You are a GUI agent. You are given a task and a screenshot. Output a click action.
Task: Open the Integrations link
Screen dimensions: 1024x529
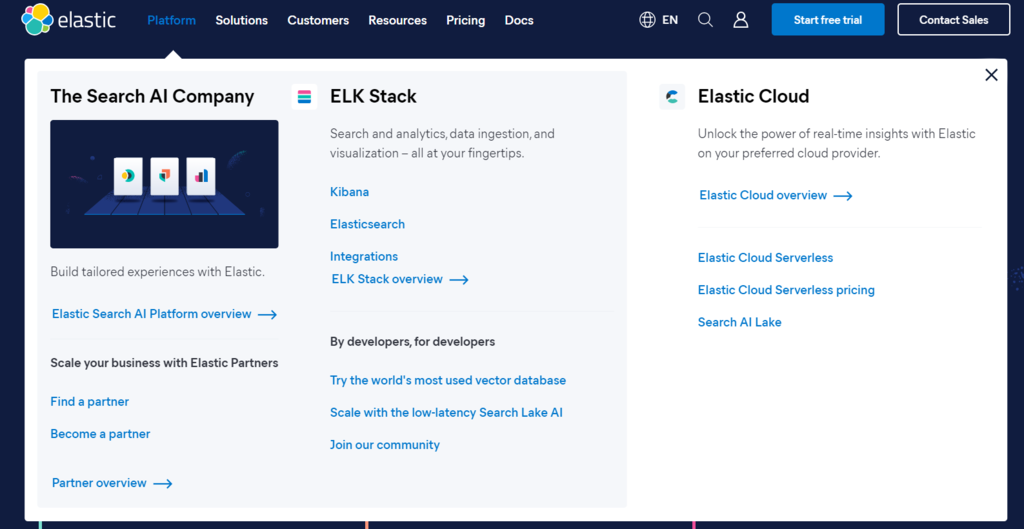point(364,257)
